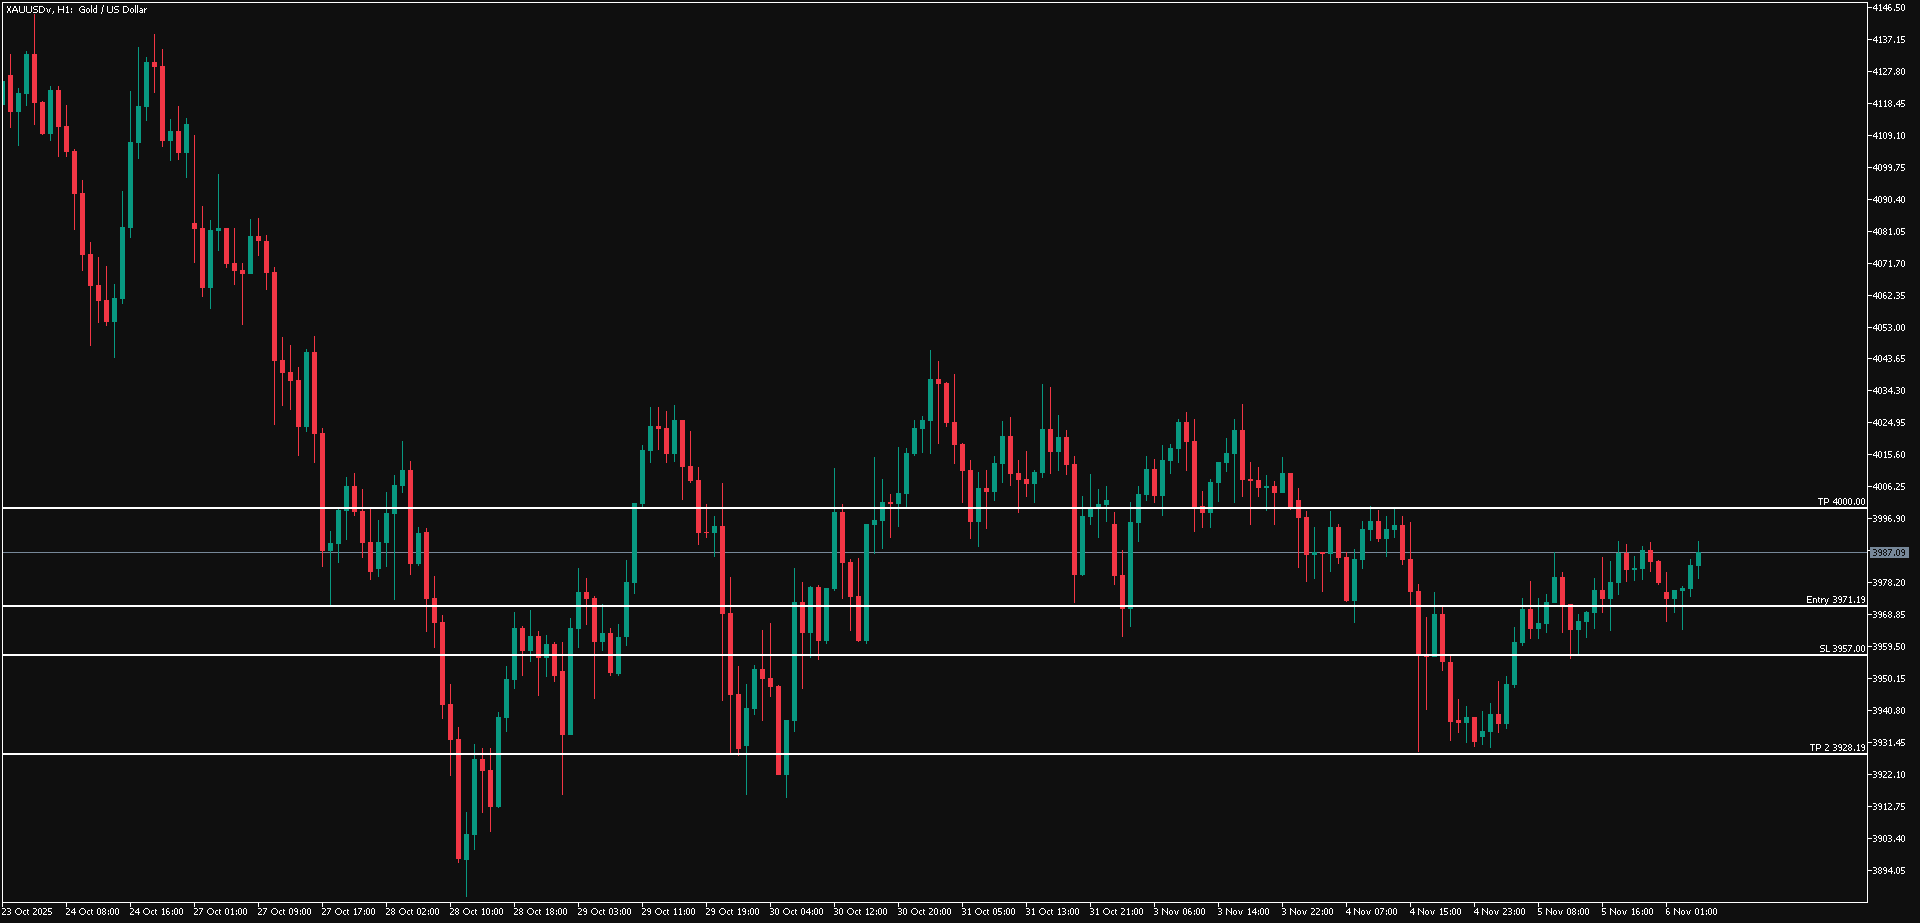Select the TP 4000.00 line label
This screenshot has width=1920, height=923.
tap(1841, 502)
